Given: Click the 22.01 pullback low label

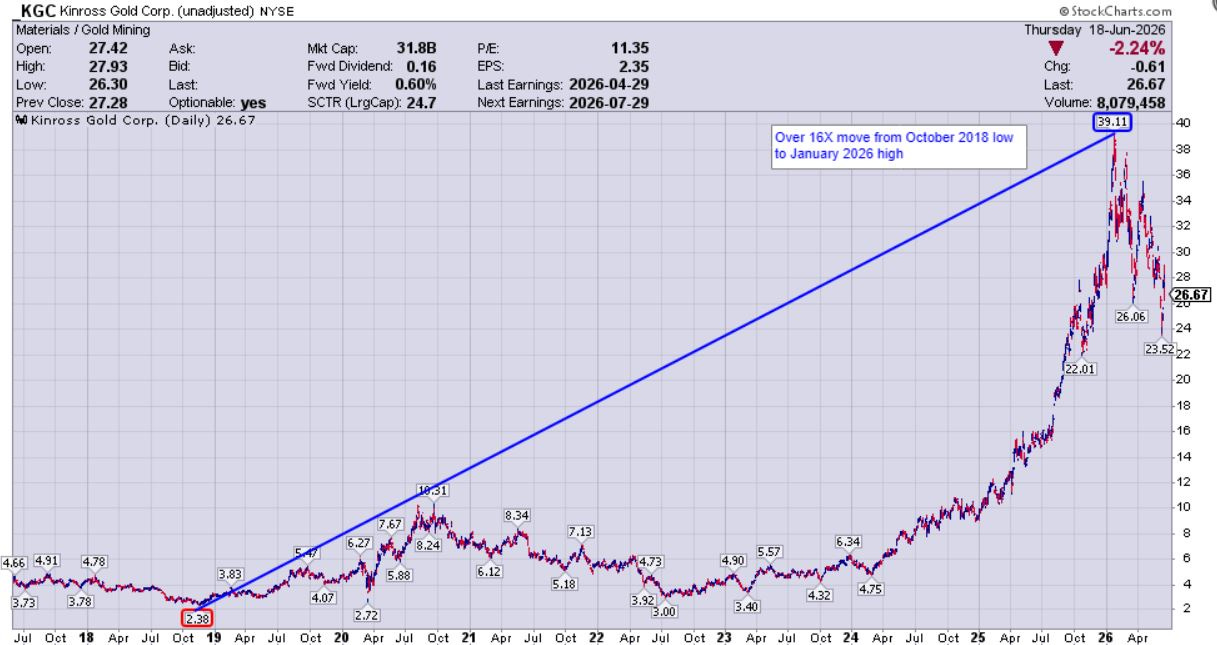Looking at the screenshot, I should (1080, 369).
